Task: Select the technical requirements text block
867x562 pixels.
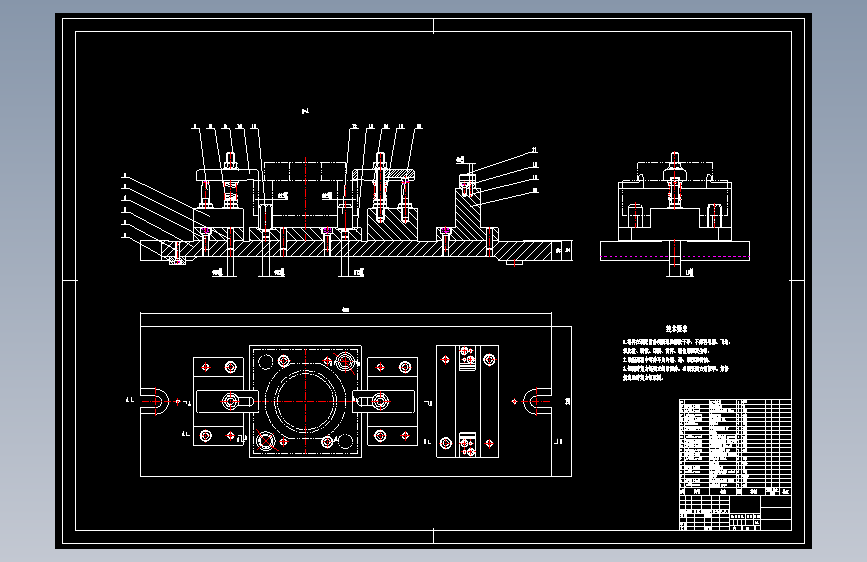Action: click(x=676, y=354)
